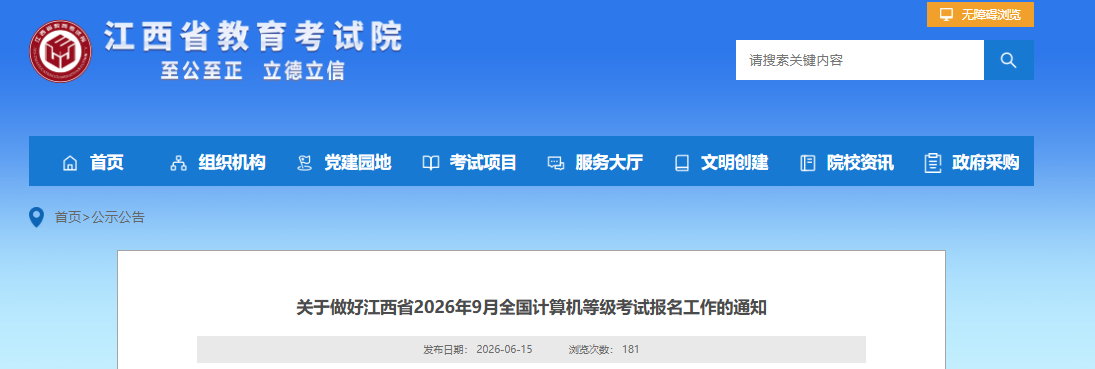Click the monitor icon in 无障碍浏览 button

[946, 14]
